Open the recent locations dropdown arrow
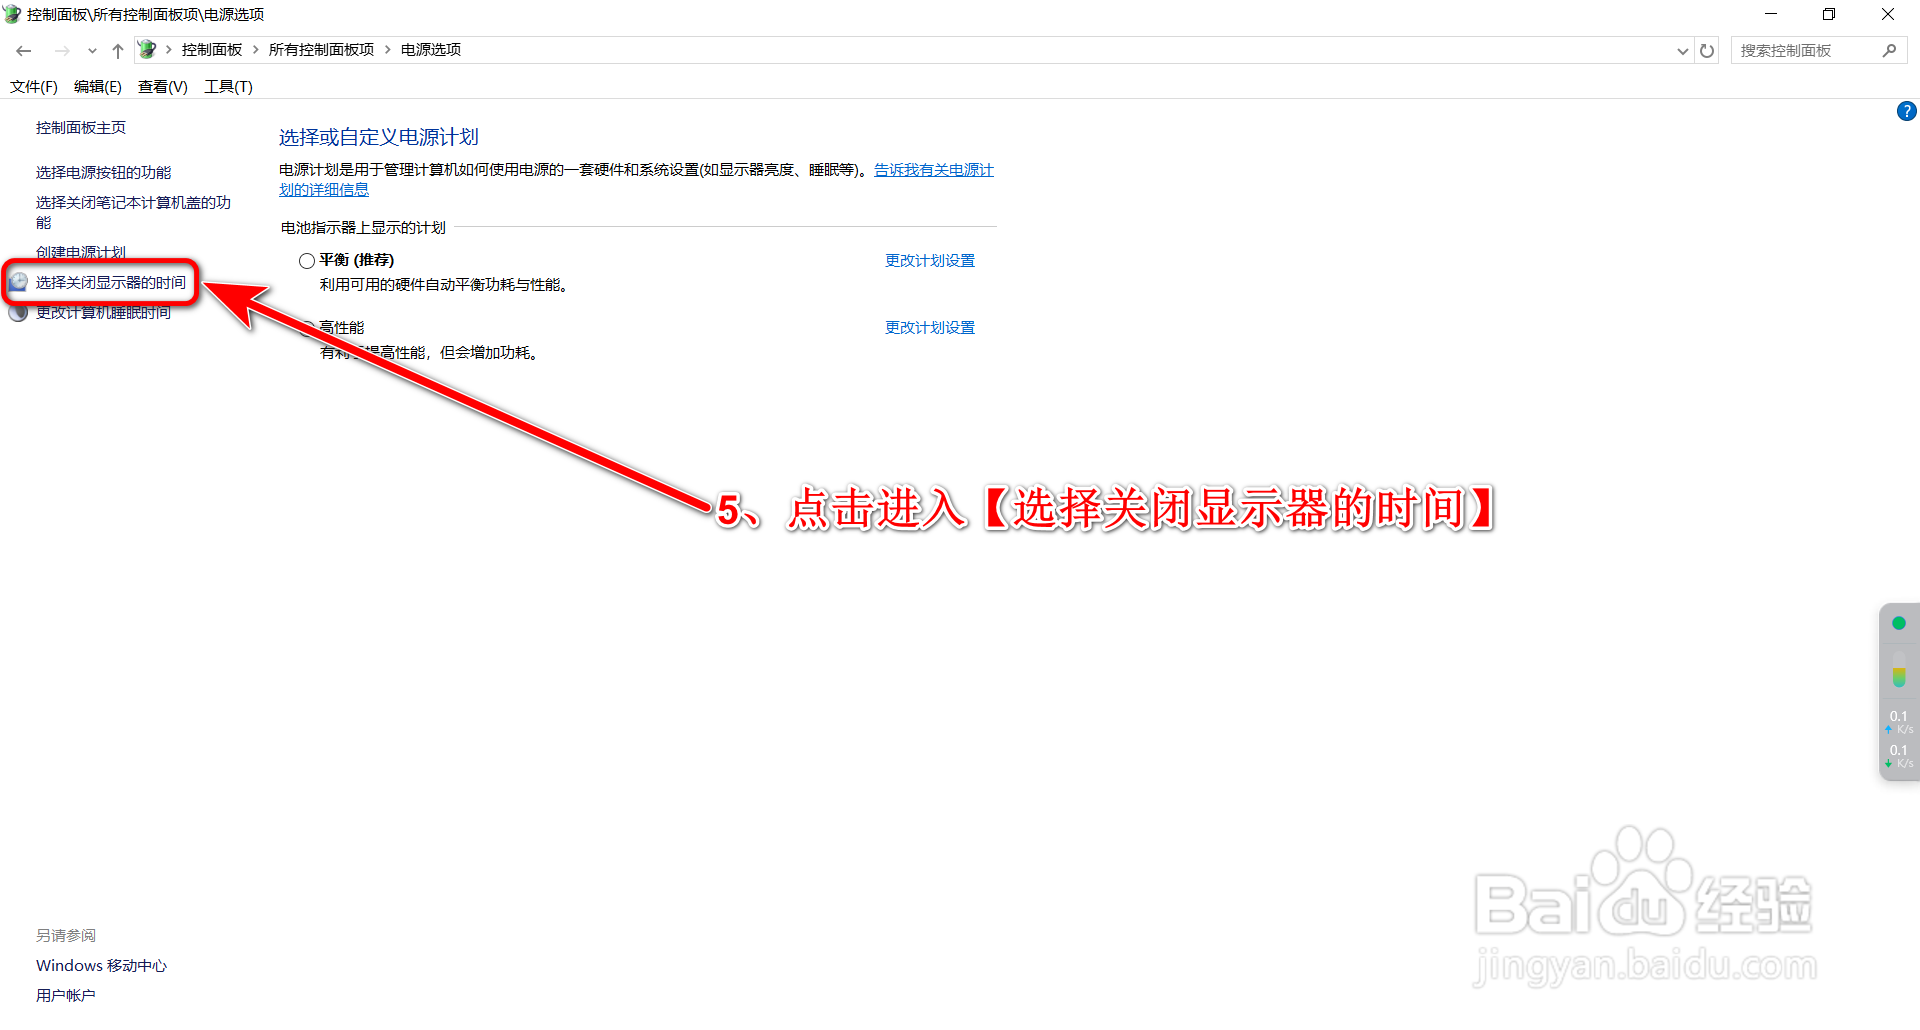The image size is (1920, 1030). (x=92, y=51)
